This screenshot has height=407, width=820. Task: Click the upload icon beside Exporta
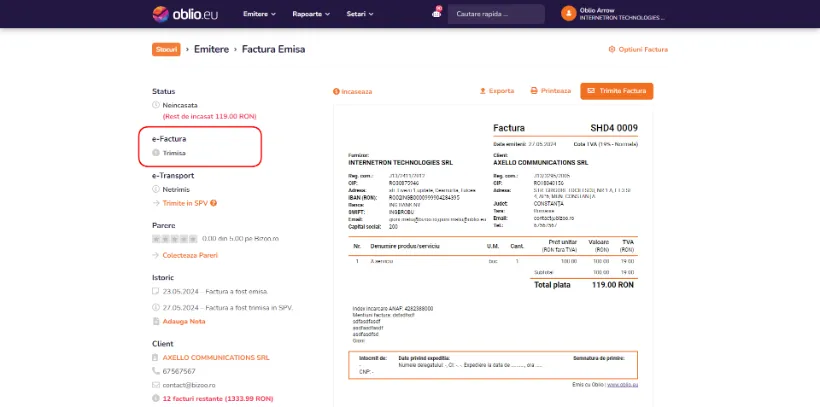pos(483,91)
